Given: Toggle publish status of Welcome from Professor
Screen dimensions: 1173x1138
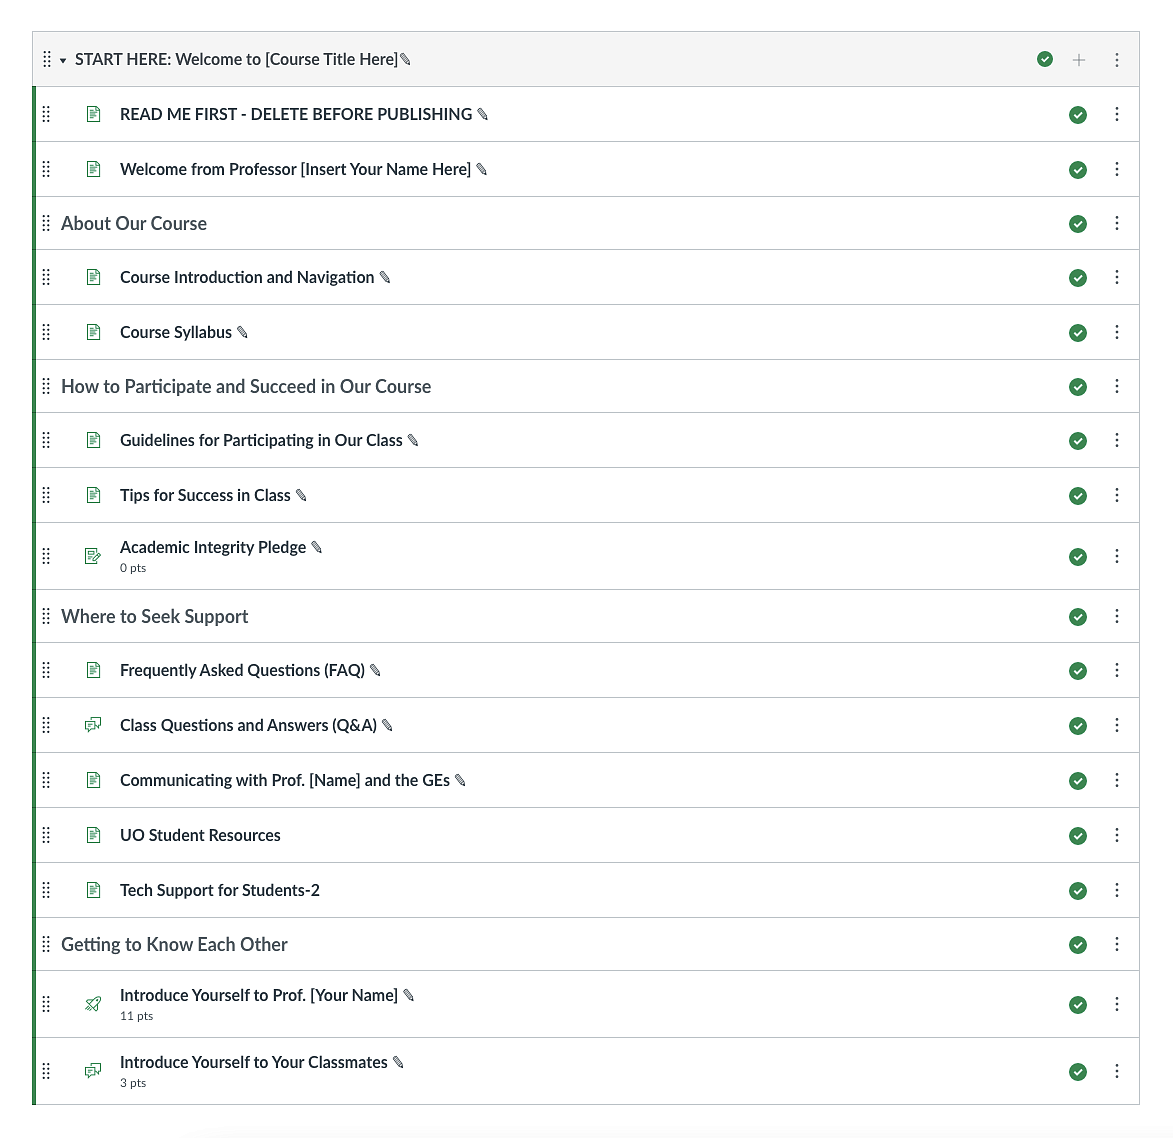Looking at the screenshot, I should tap(1078, 170).
